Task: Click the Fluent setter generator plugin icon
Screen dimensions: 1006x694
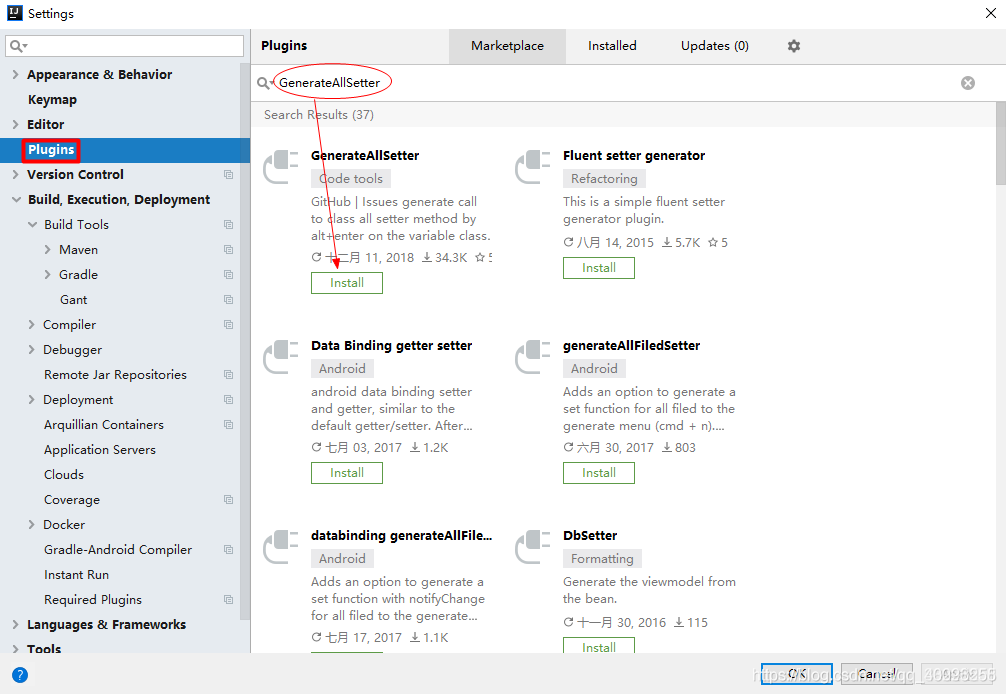Action: [x=533, y=166]
